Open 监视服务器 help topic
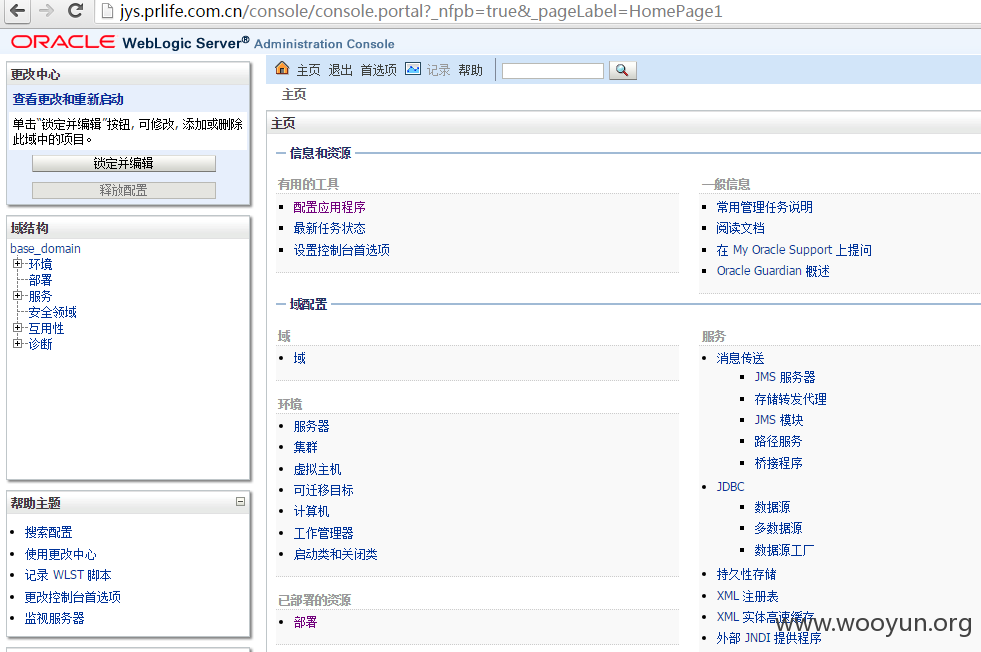This screenshot has width=981, height=652. point(54,618)
